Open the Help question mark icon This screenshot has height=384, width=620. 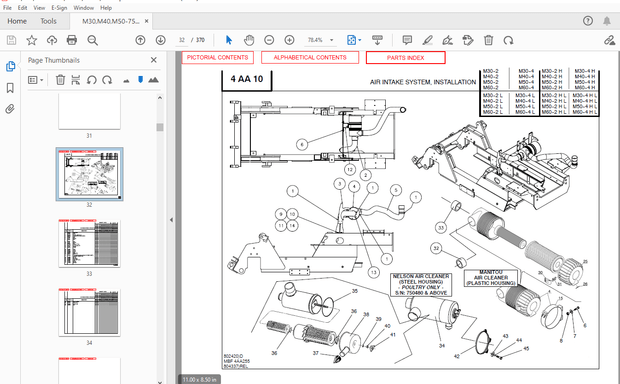[x=588, y=21]
